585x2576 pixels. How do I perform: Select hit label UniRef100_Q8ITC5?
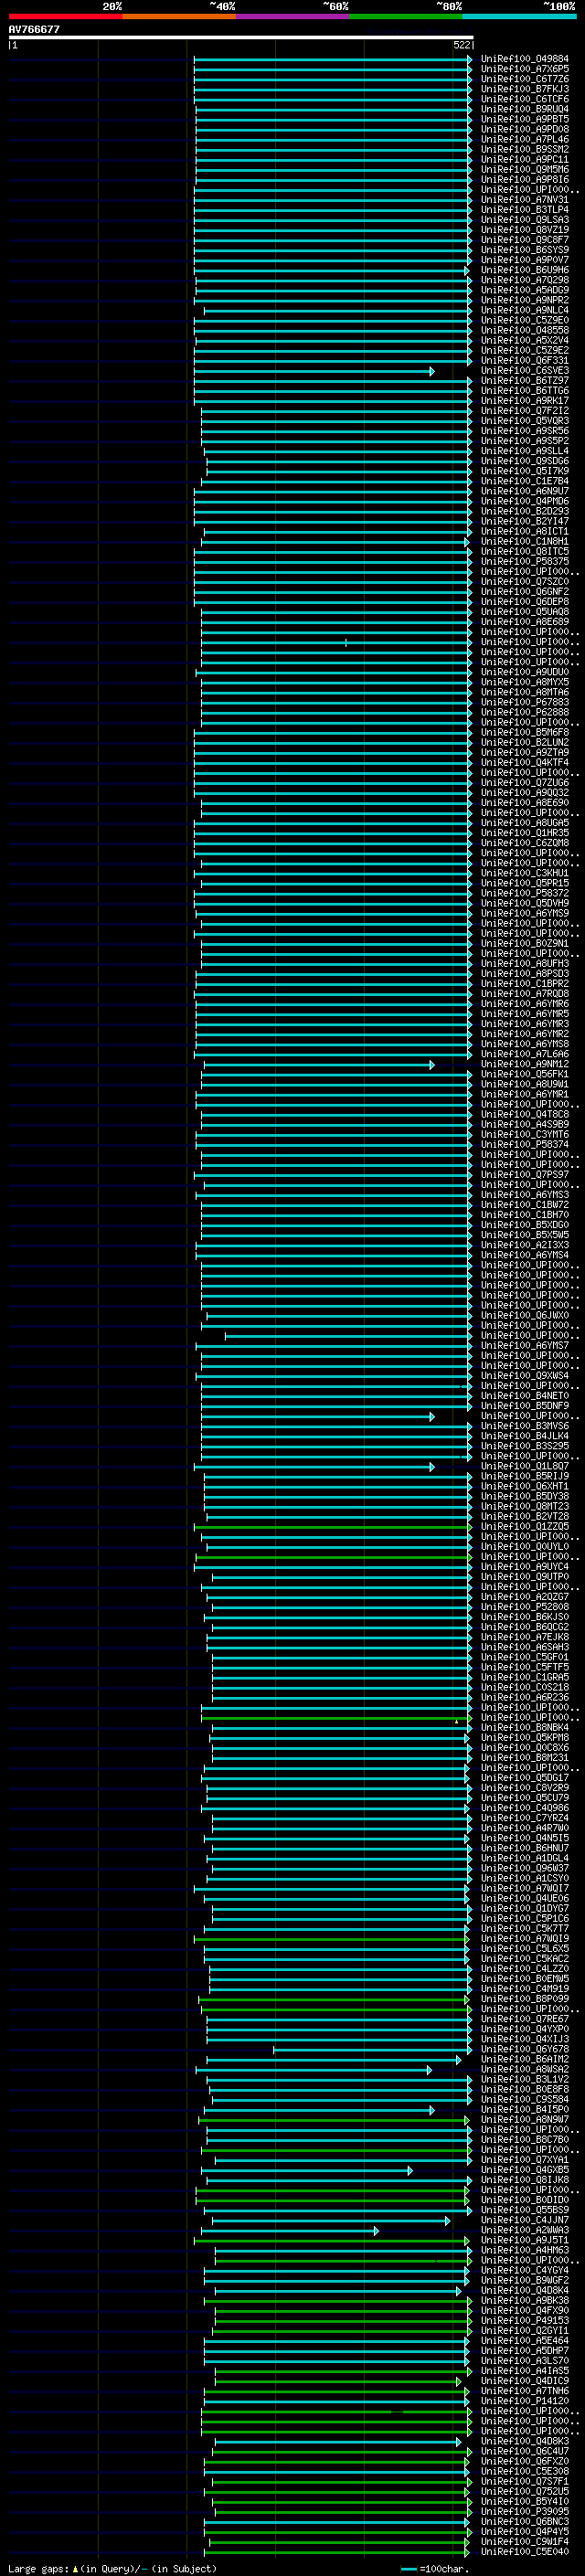point(524,551)
